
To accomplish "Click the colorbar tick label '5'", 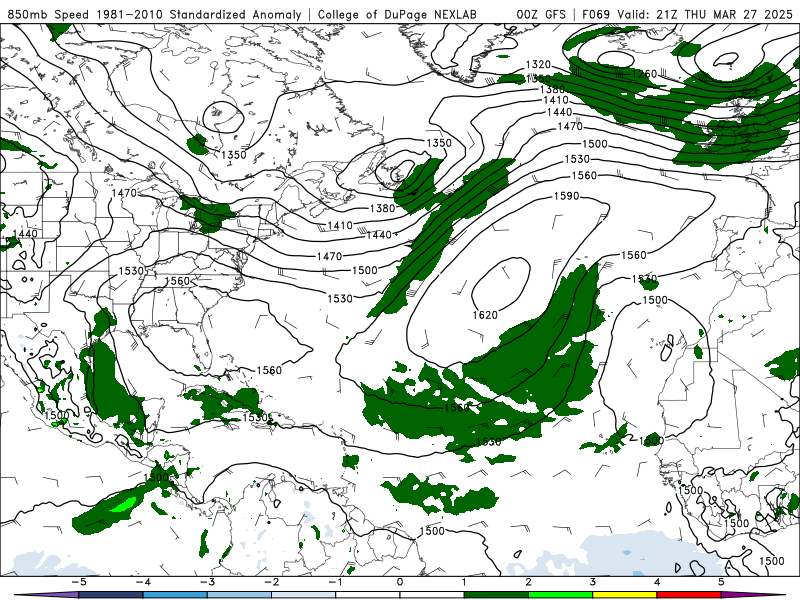I will point(721,582).
